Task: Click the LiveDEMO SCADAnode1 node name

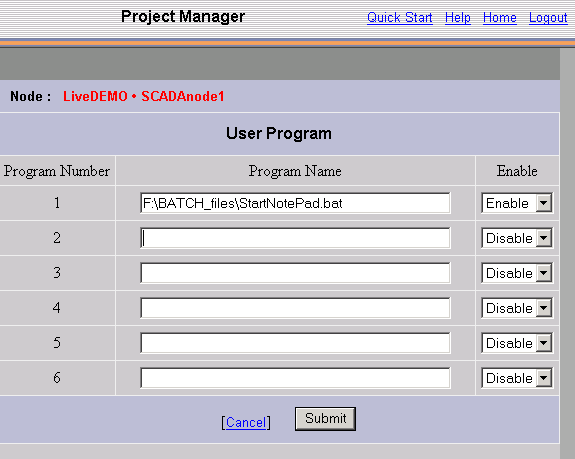Action: click(143, 96)
